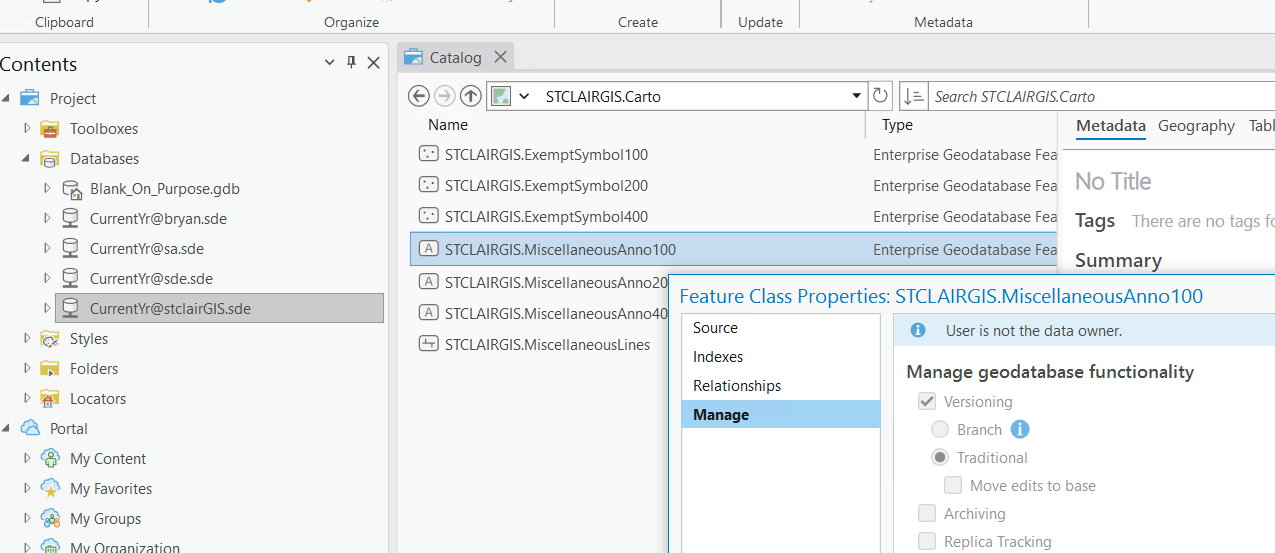Close the Catalog view tab
1275x553 pixels.
pos(501,57)
